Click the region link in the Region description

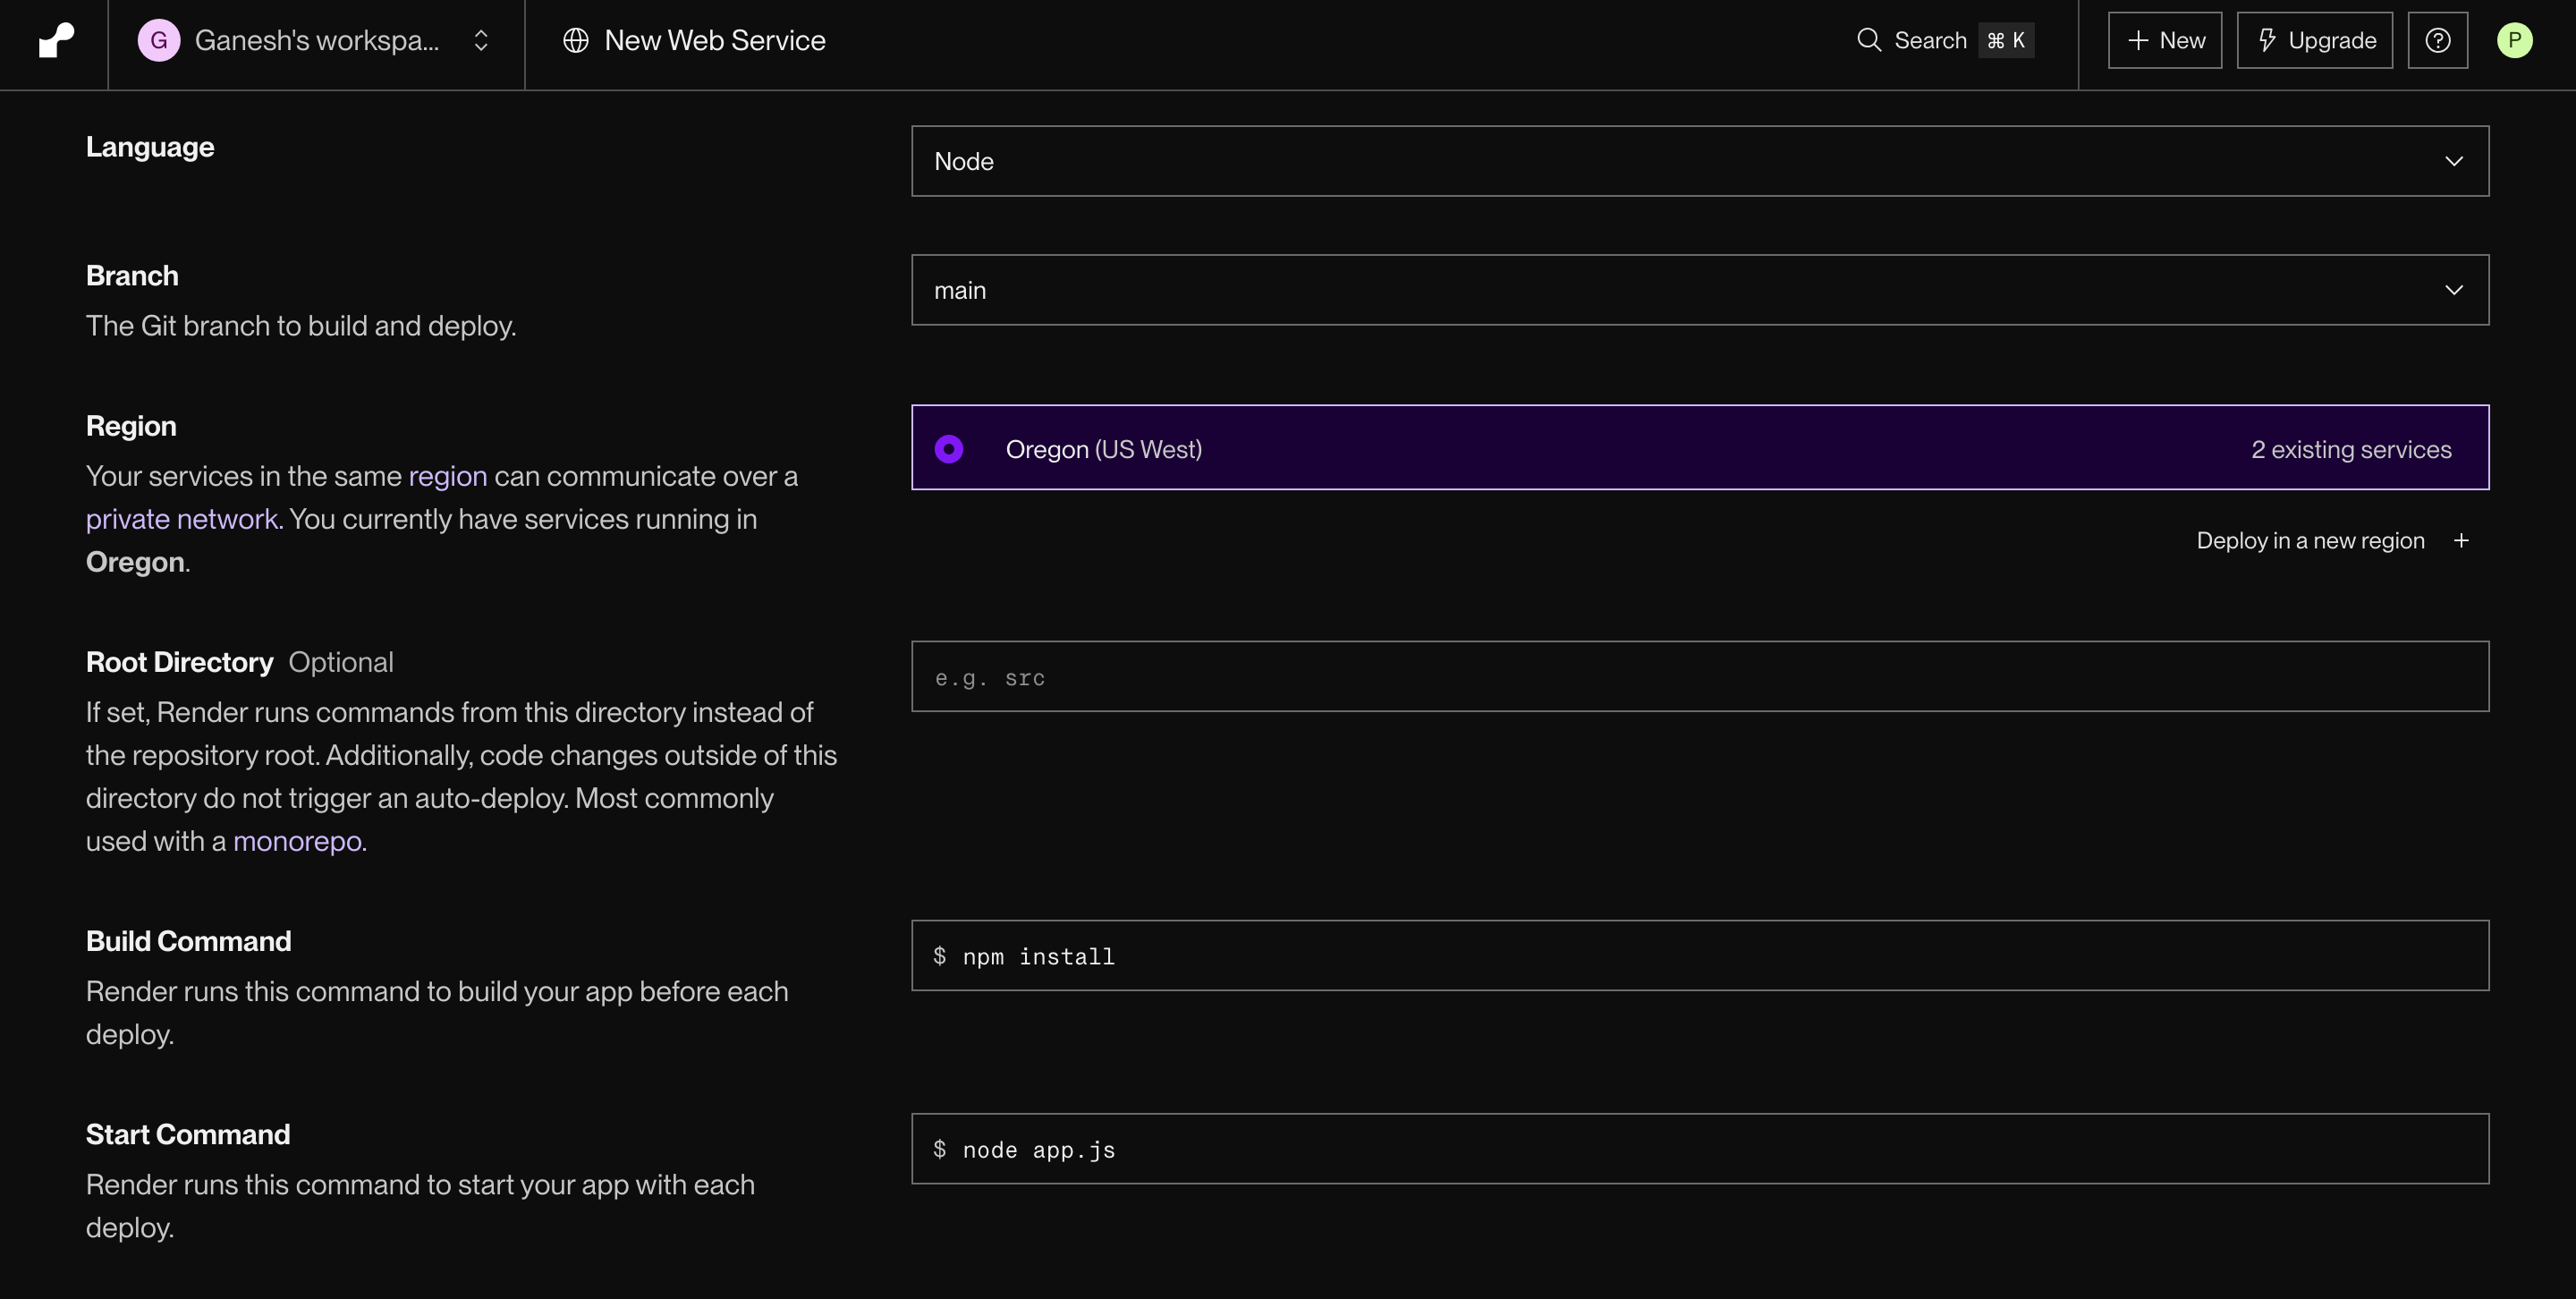448,476
